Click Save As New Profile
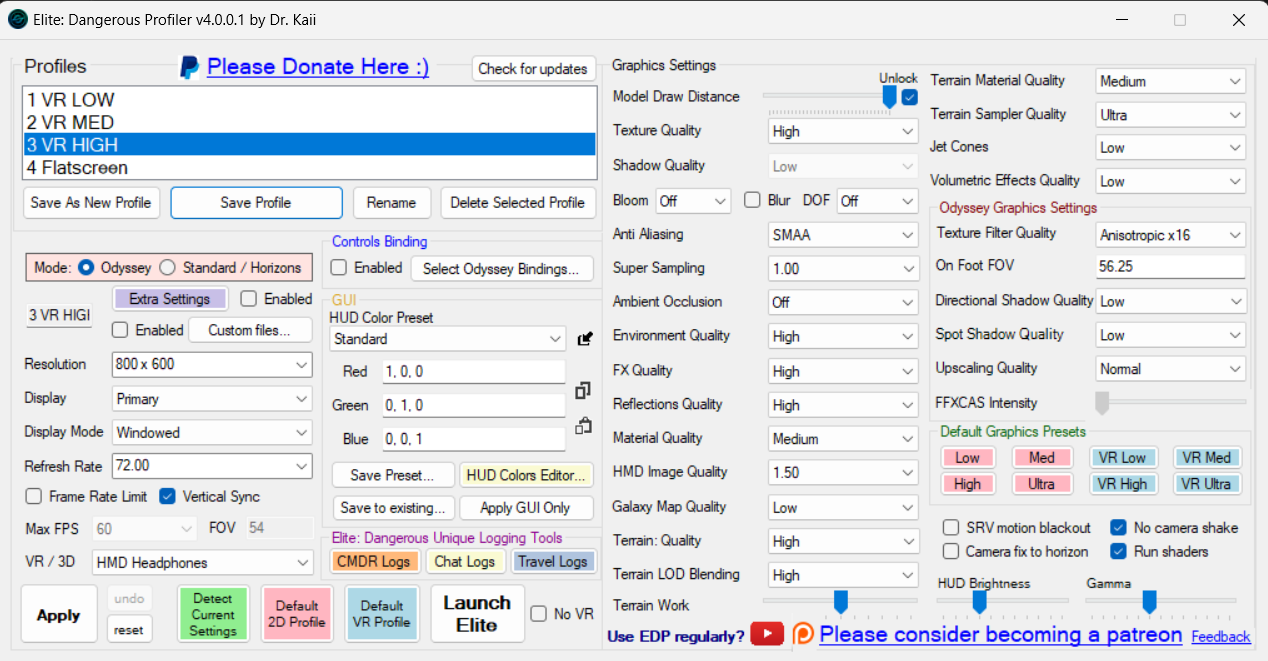1268x661 pixels. 91,202
